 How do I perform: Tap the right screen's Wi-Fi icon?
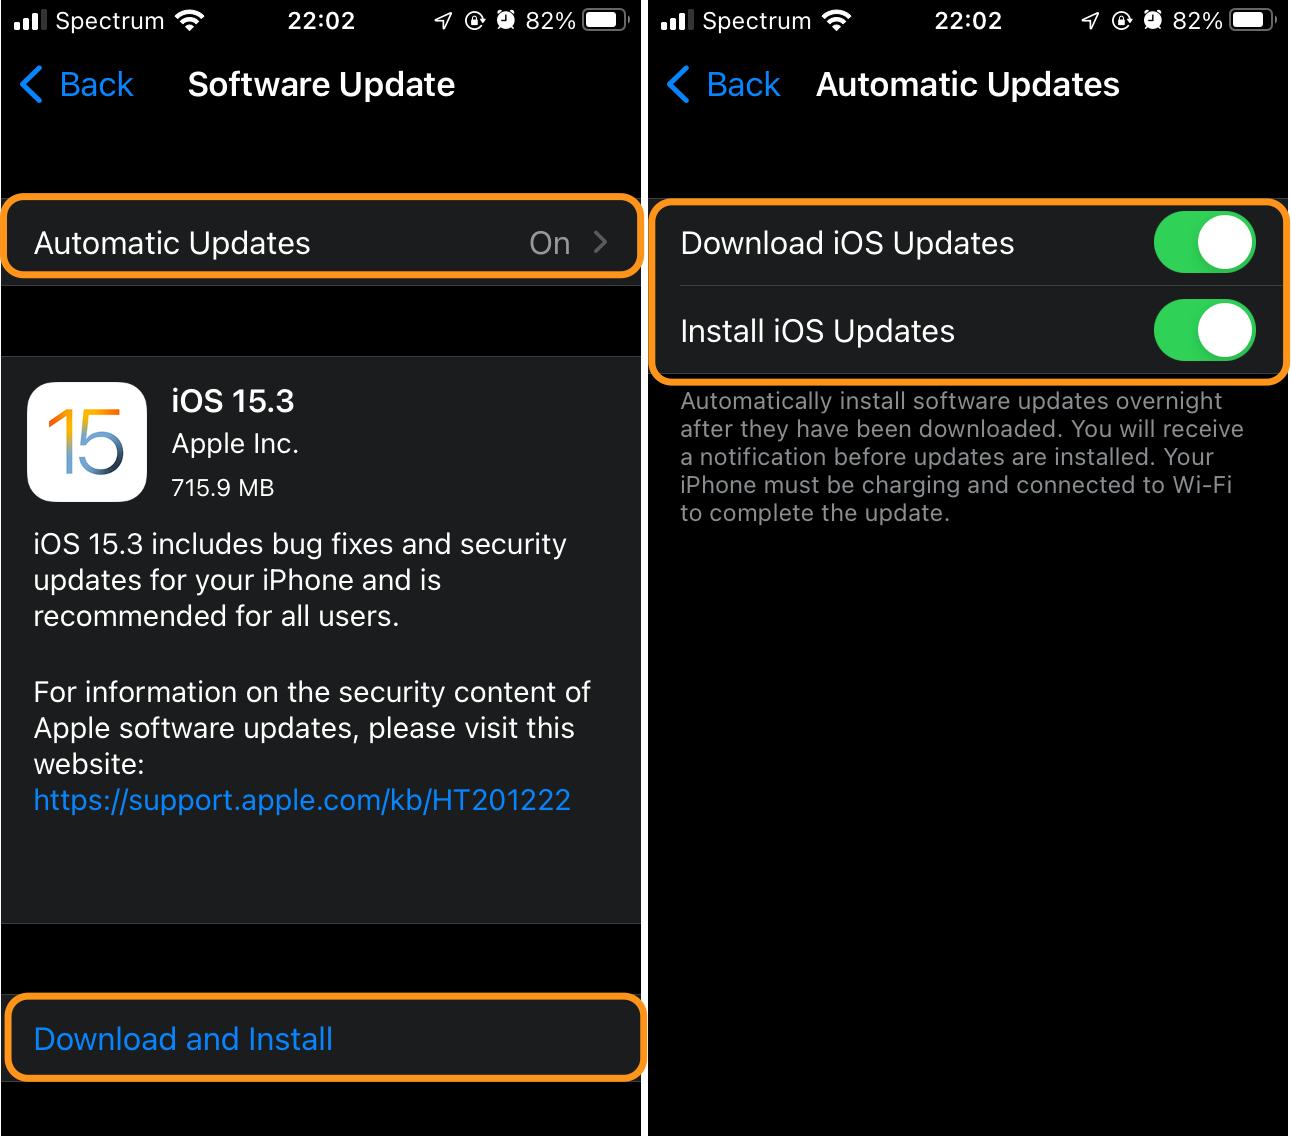click(x=837, y=21)
